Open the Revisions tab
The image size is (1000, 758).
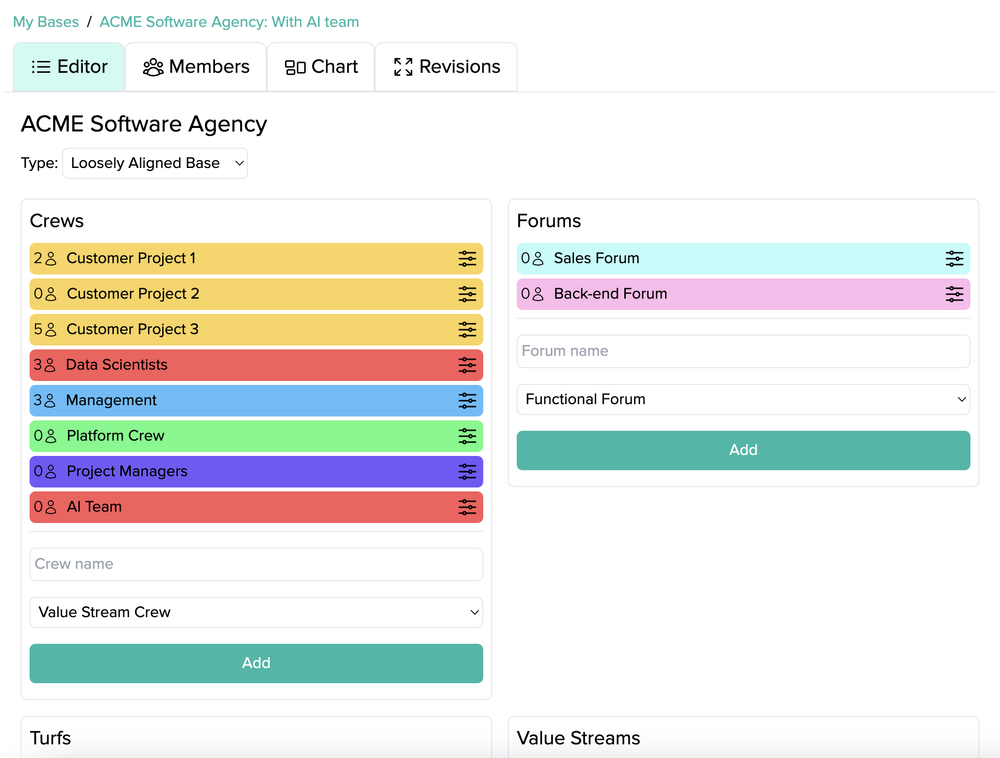446,67
